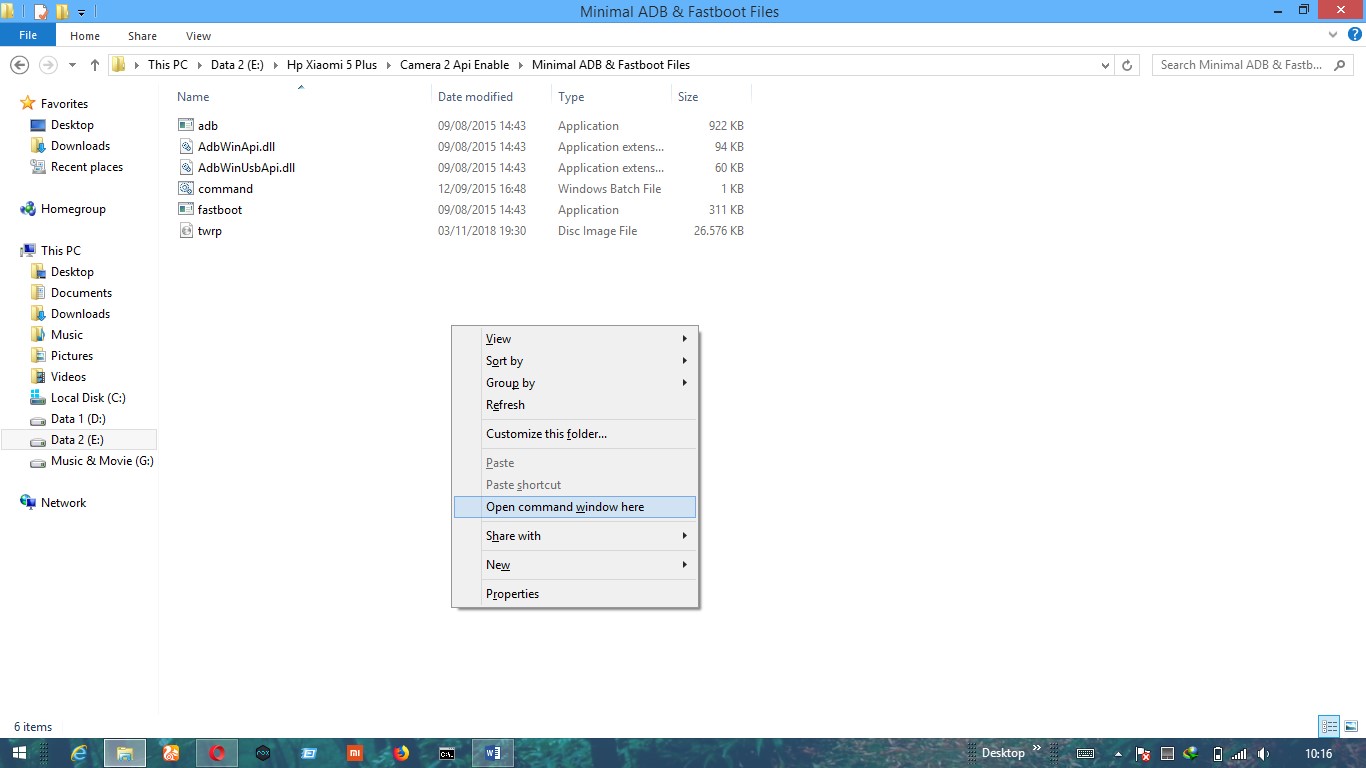Click the Properties quick access icon
The image size is (1366, 768).
click(41, 12)
